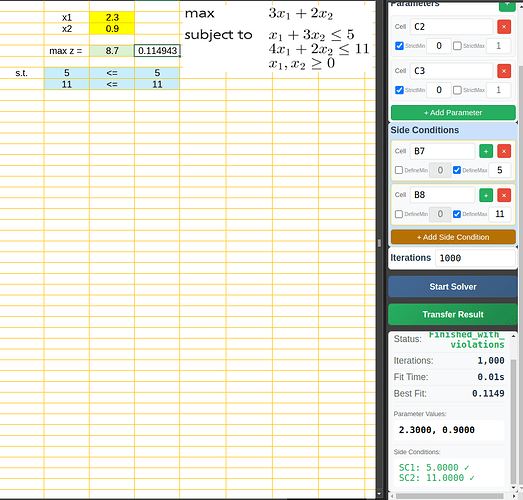Toggle StrictMin checkbox for cell C2
This screenshot has height=500, width=523.
pos(399,46)
